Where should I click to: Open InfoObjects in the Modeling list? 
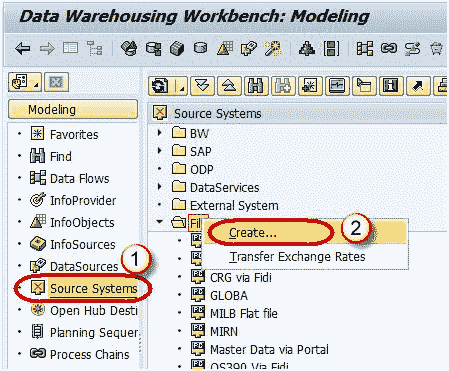click(x=82, y=223)
